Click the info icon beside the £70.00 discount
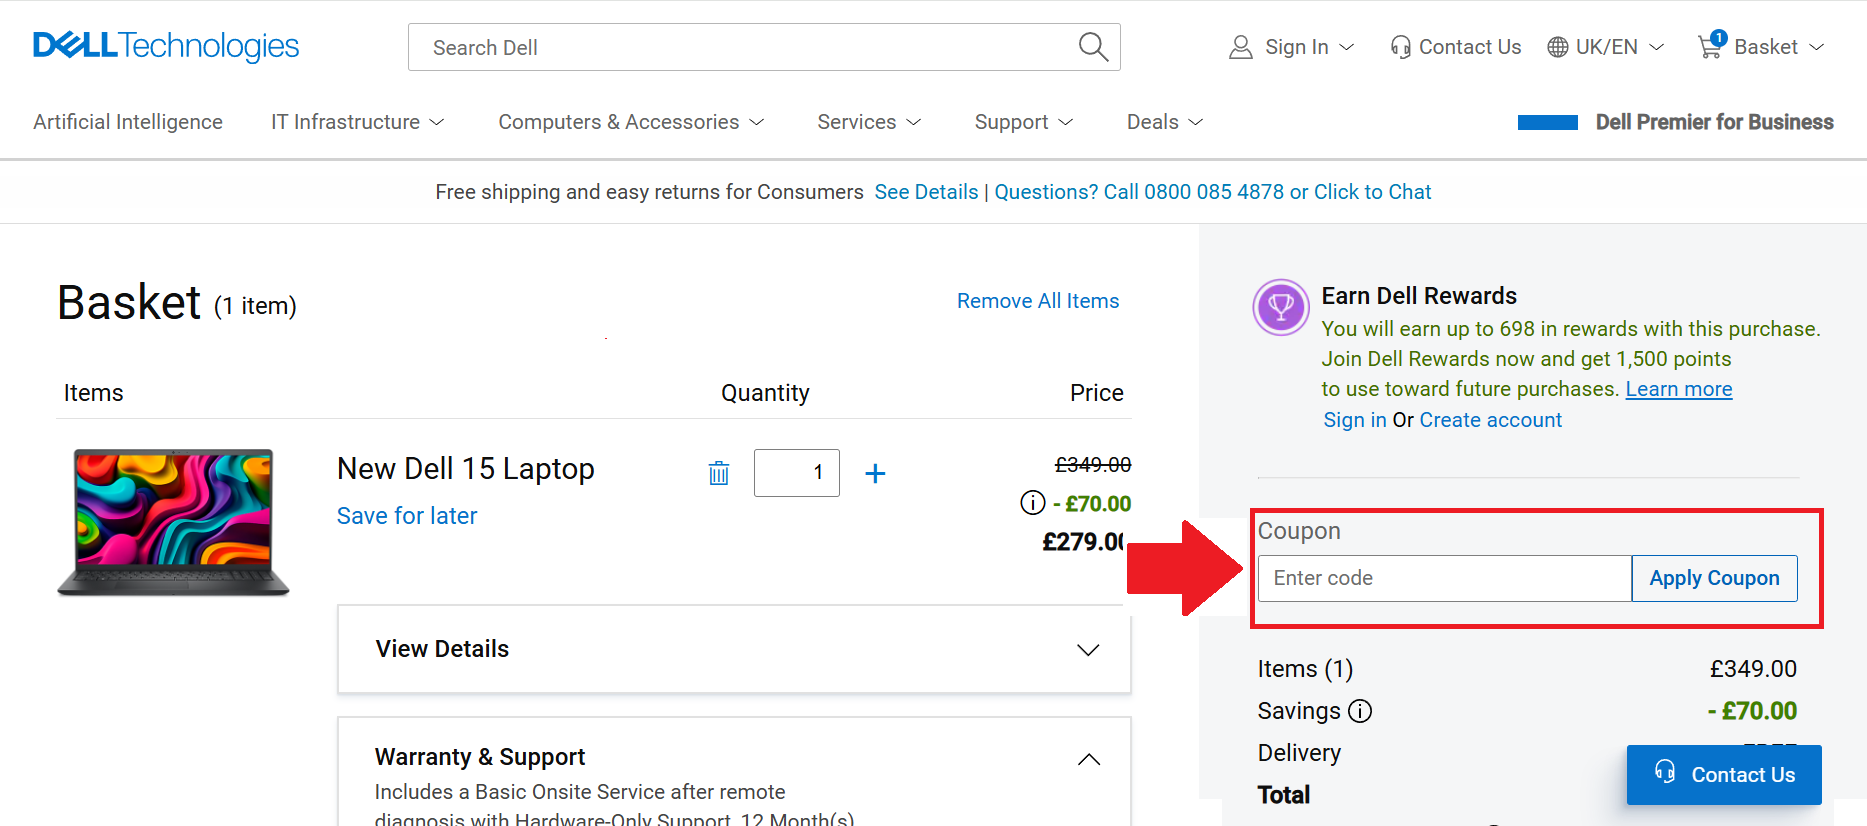 [x=1033, y=503]
